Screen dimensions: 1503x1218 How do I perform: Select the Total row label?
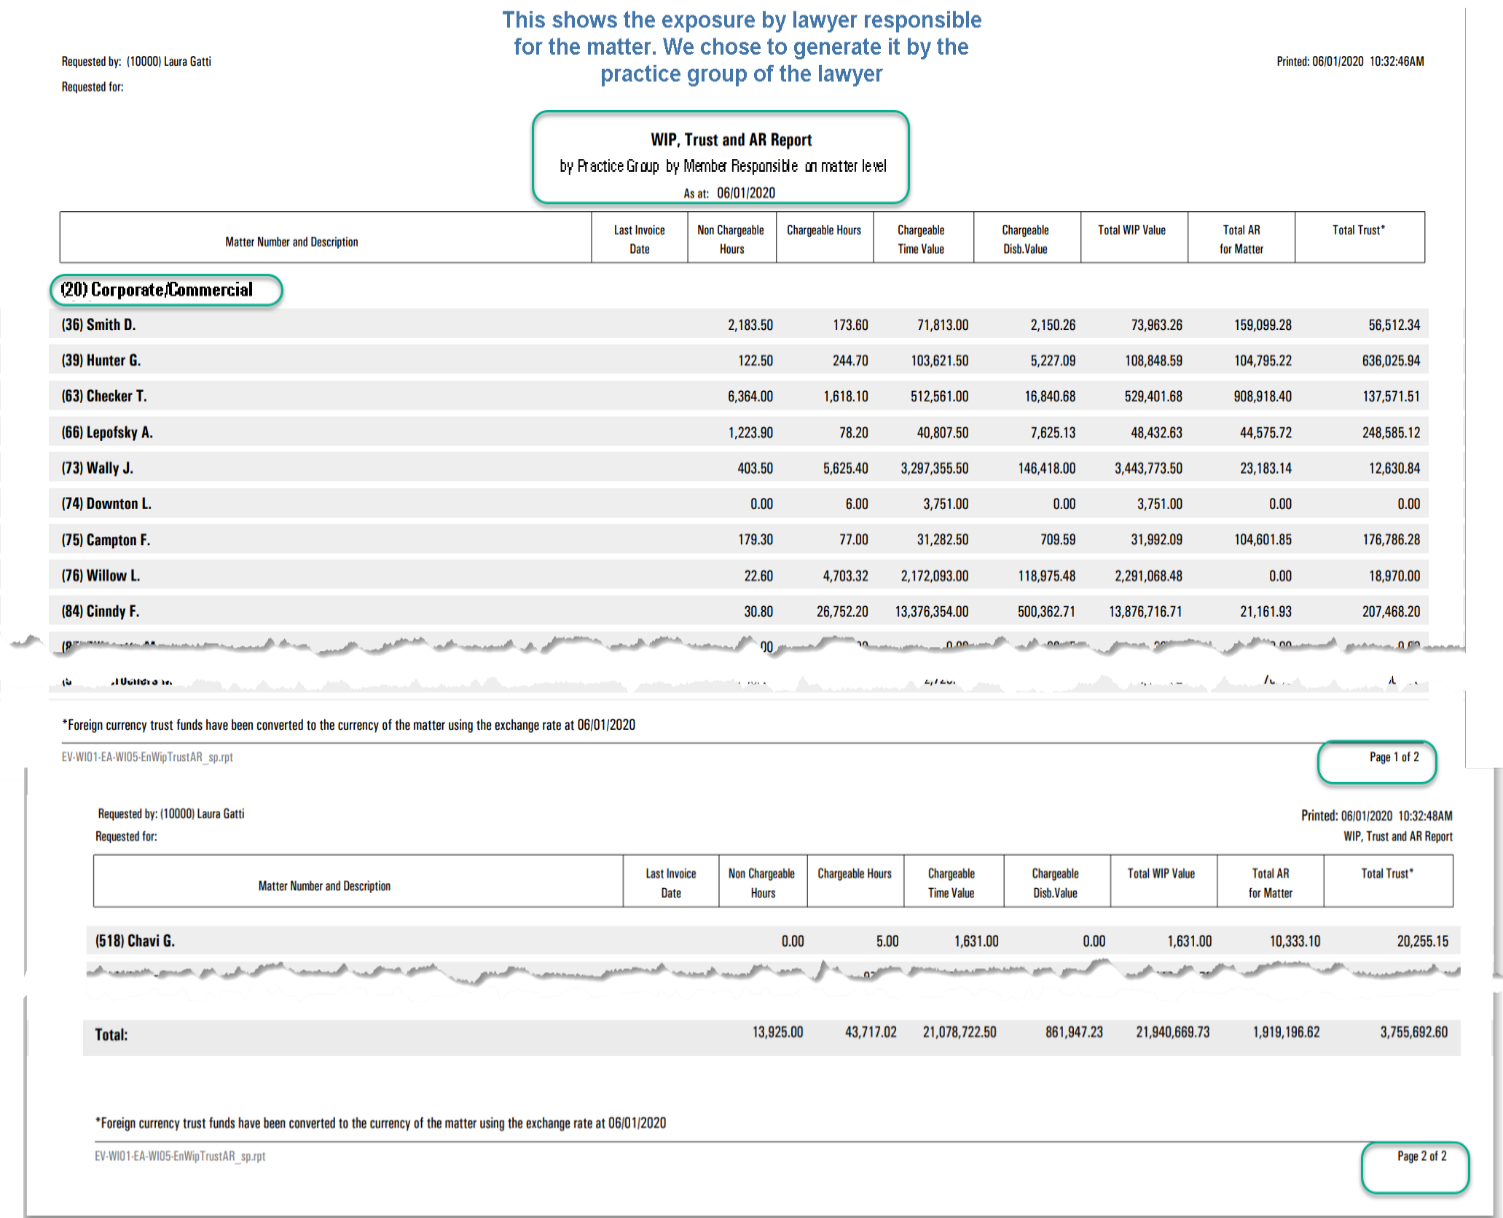pyautogui.click(x=111, y=1035)
